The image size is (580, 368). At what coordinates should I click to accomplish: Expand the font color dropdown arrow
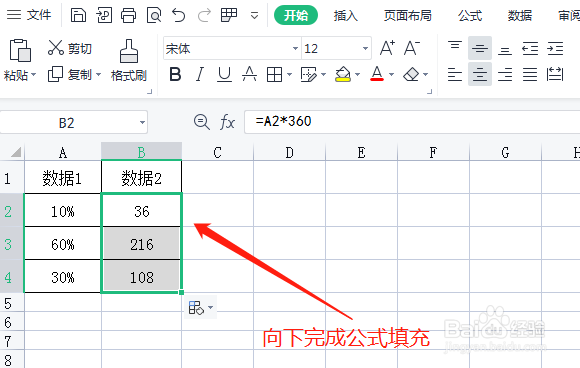pos(391,75)
